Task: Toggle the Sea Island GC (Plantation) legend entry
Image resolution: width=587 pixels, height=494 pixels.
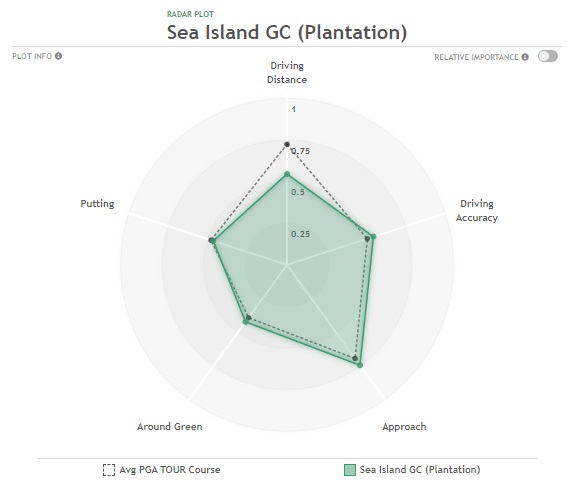Action: click(412, 470)
